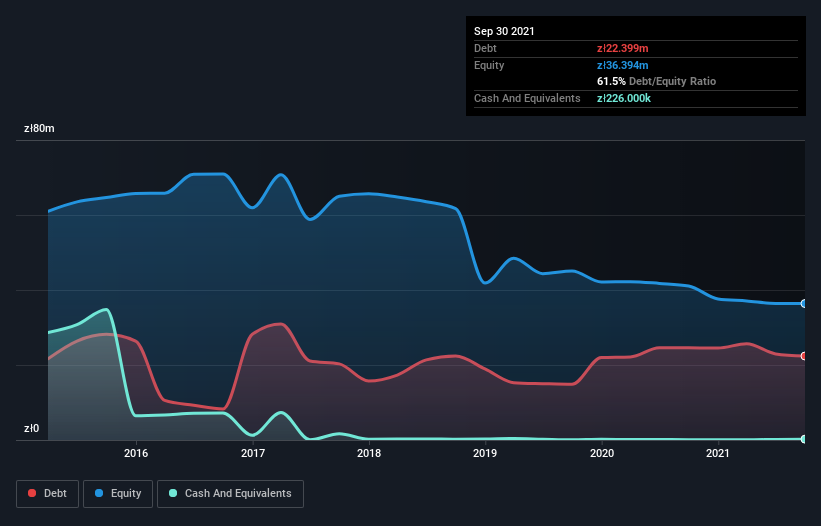Click Cash And Equivalents label in tooltip
821x526 pixels.
pyautogui.click(x=527, y=98)
